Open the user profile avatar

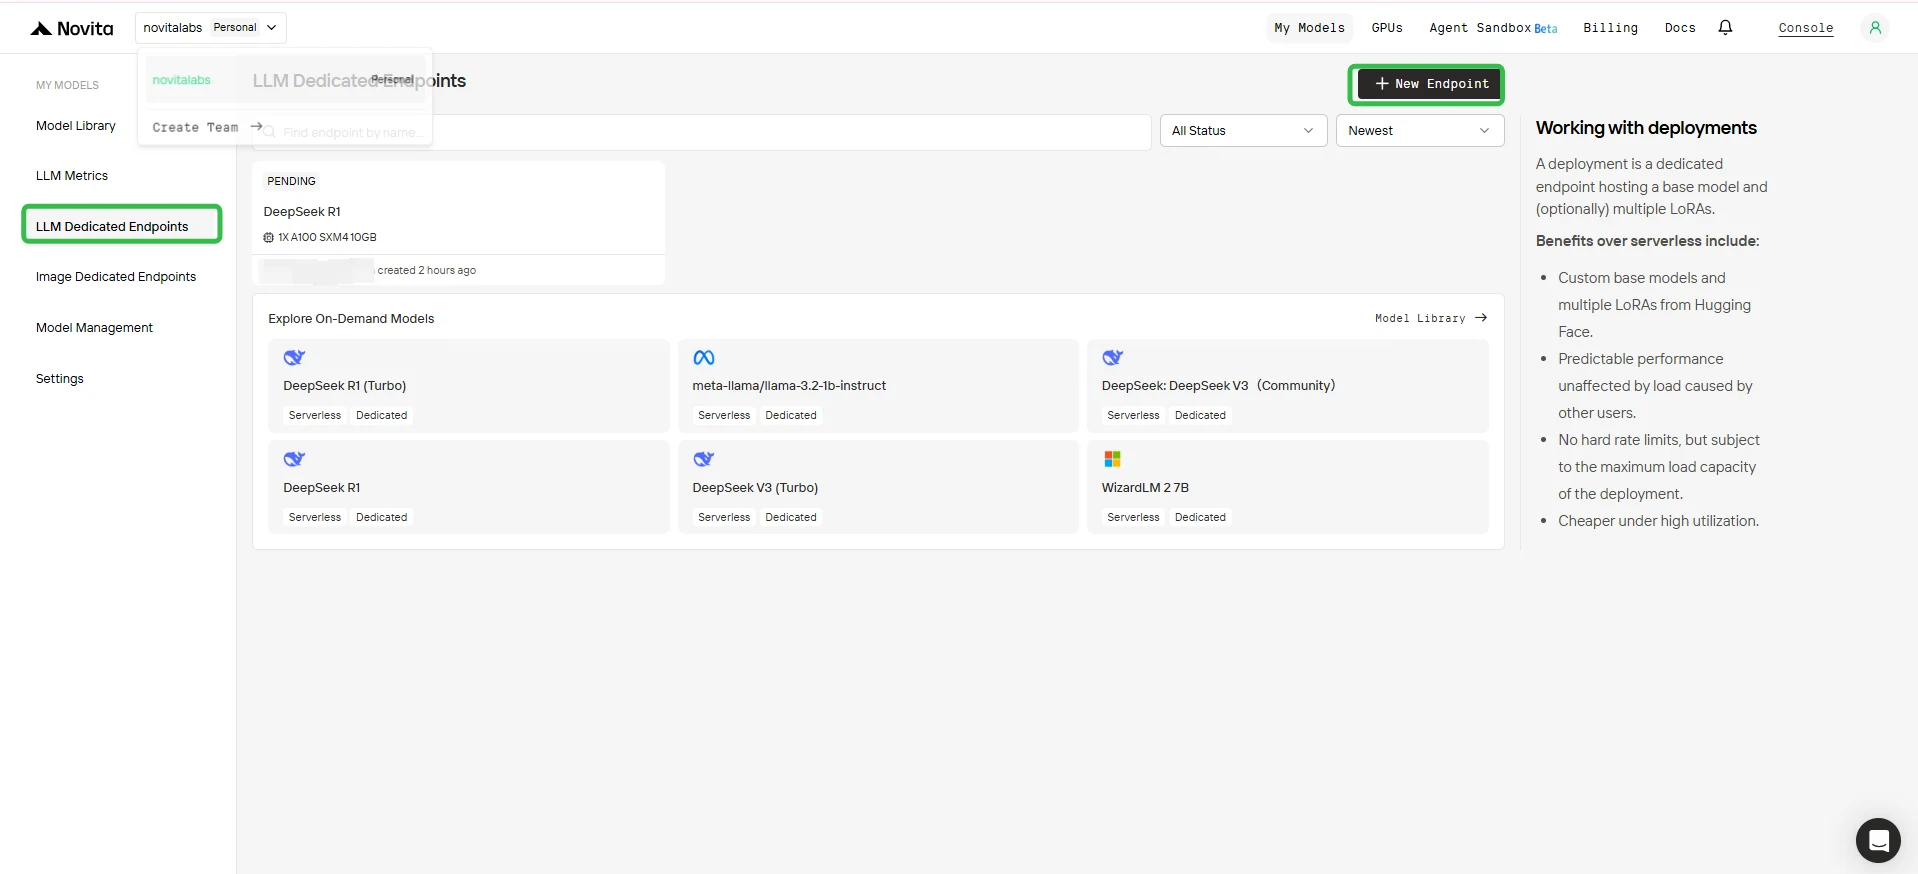click(1875, 28)
